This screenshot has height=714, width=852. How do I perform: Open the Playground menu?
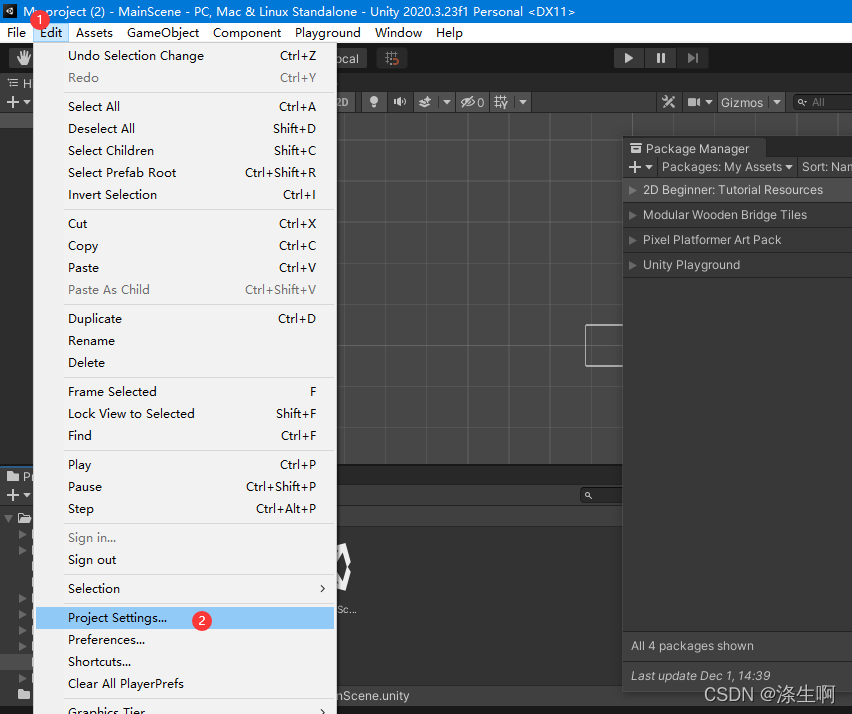tap(328, 33)
